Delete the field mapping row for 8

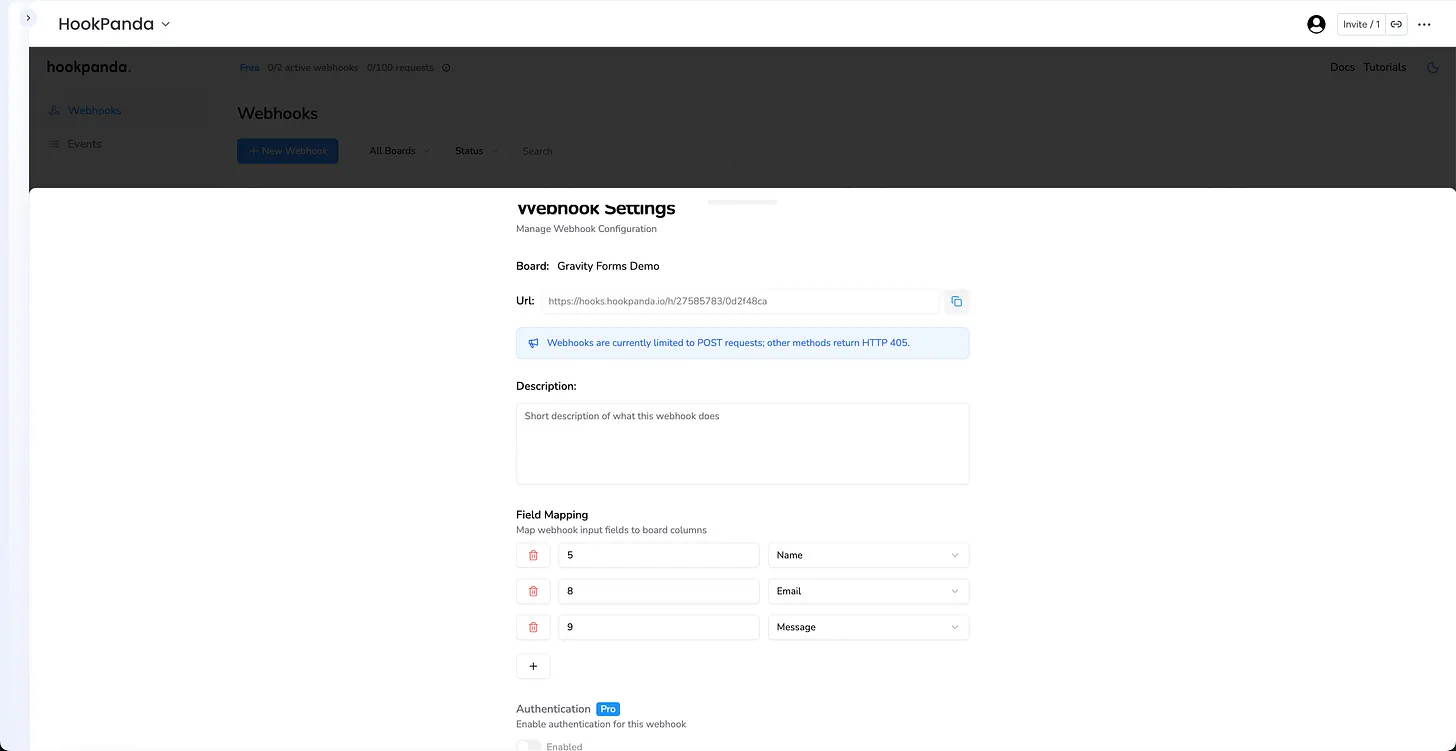[x=533, y=591]
